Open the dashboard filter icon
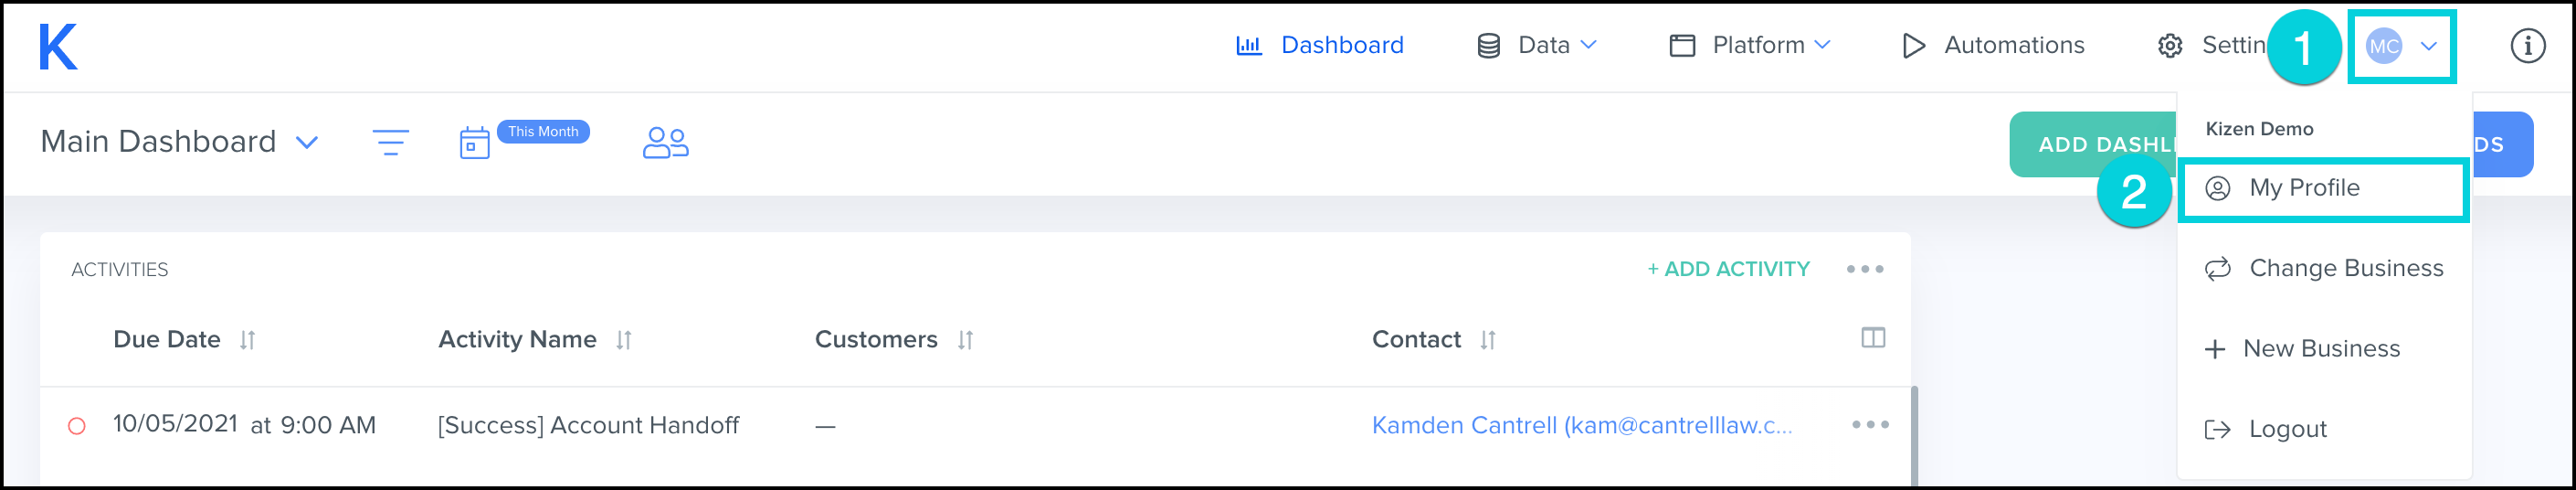 point(390,143)
